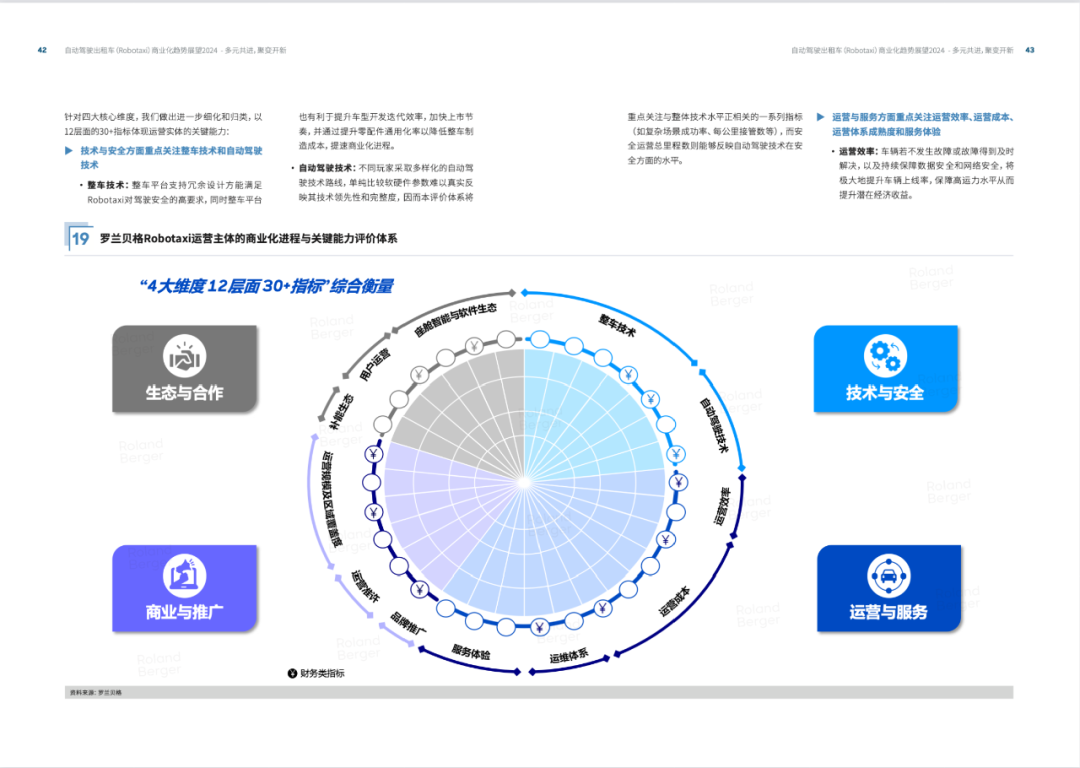Click the handshake icon above 生态与合作
This screenshot has width=1080, height=768.
point(185,356)
